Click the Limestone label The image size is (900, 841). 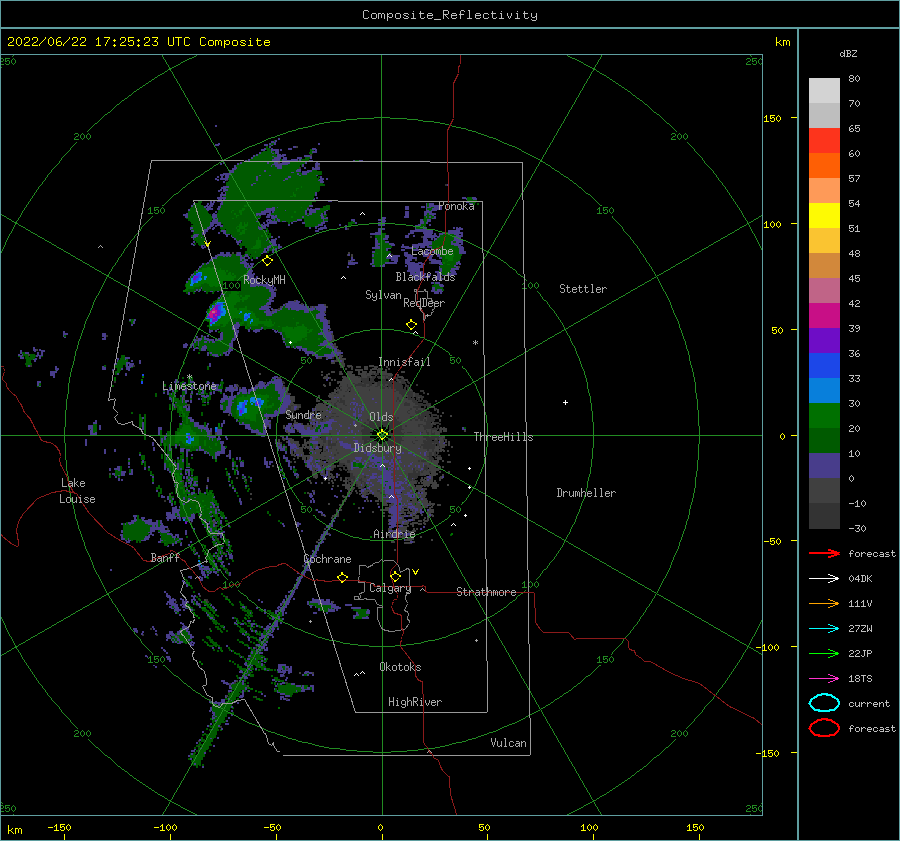[x=189, y=386]
